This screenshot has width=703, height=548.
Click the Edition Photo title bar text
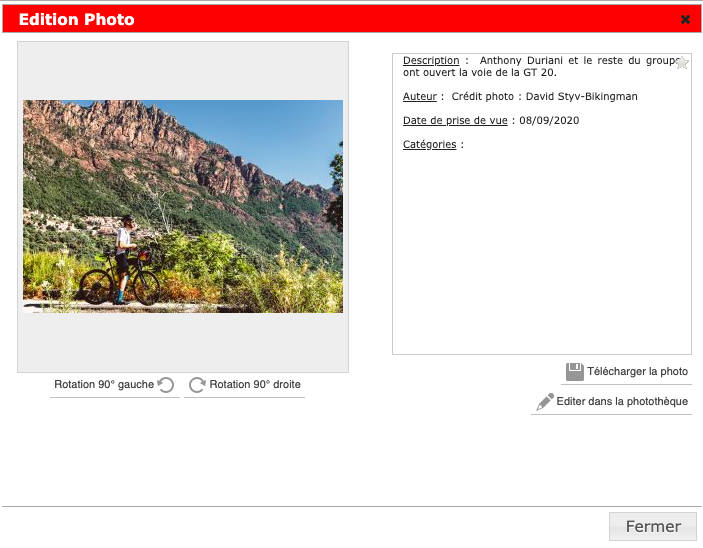pyautogui.click(x=77, y=19)
